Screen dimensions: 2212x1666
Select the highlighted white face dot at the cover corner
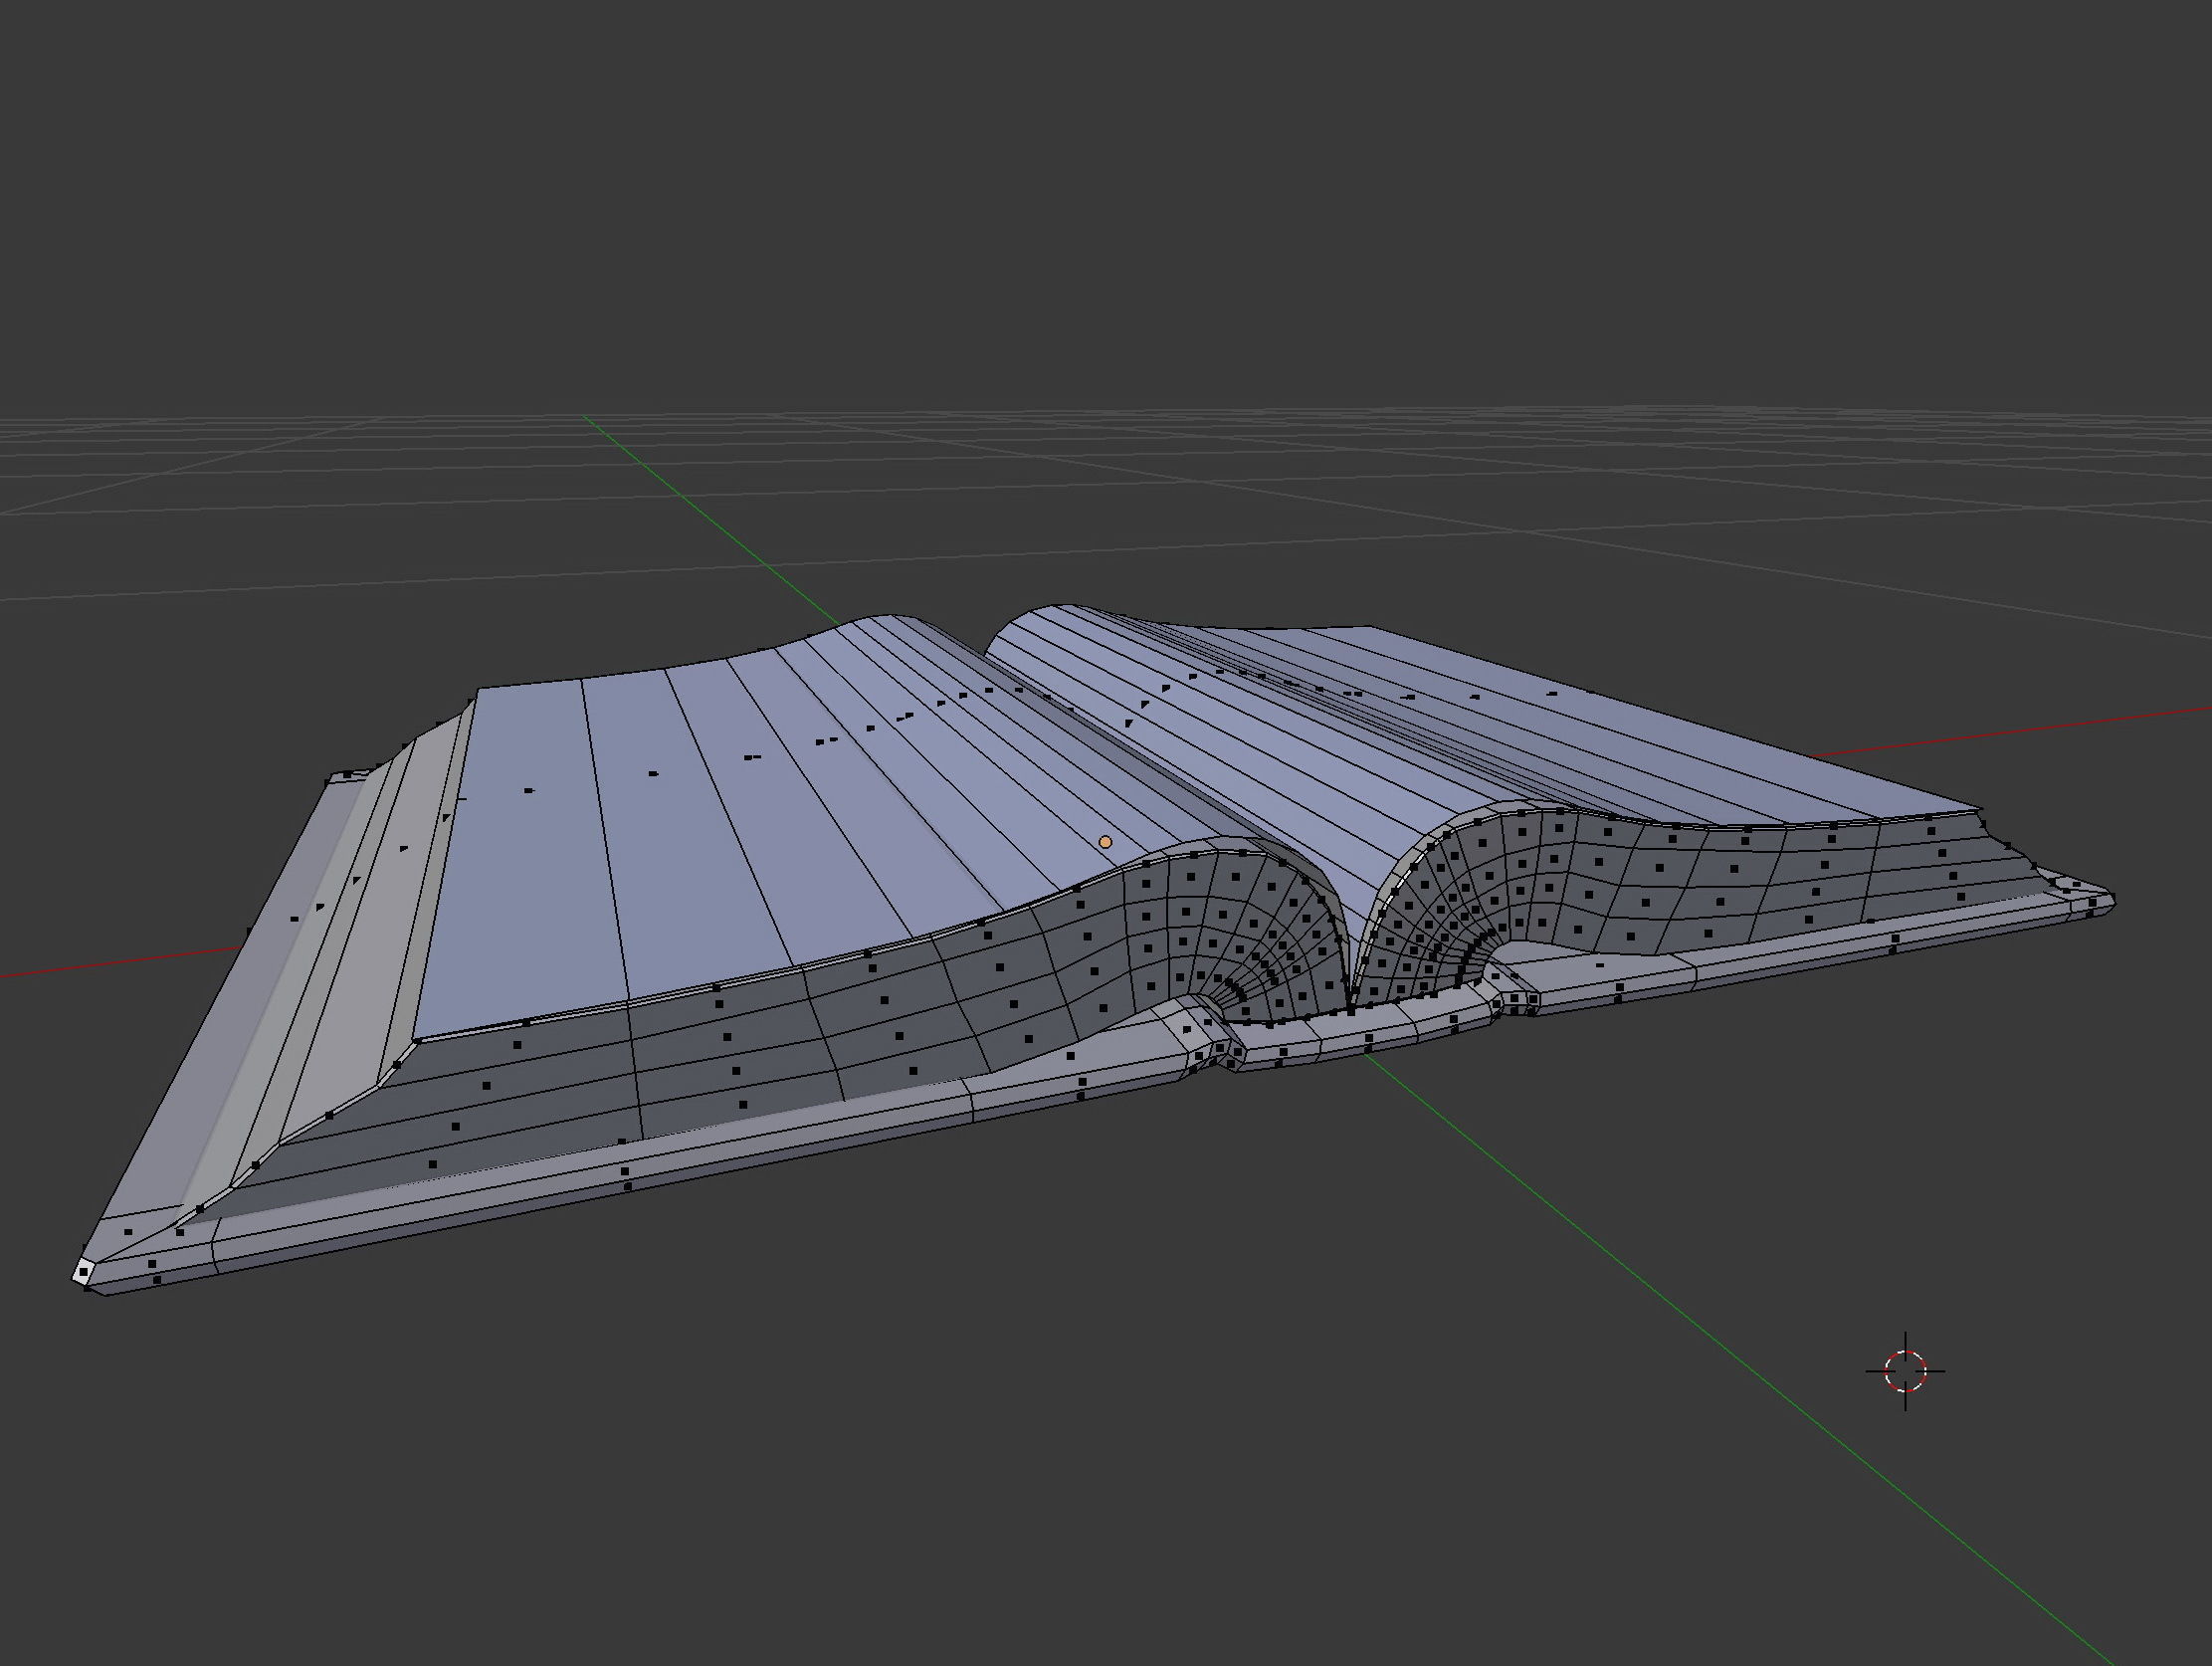click(83, 1271)
